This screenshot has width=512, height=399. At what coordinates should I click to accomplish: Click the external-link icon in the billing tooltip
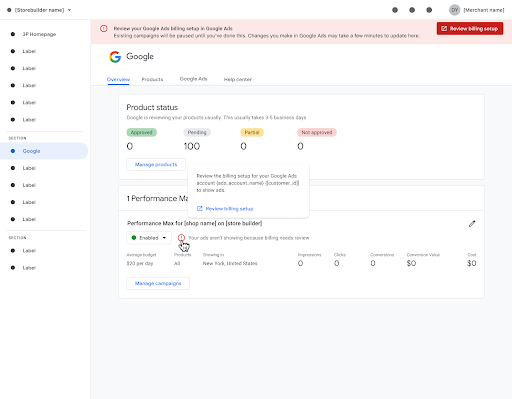[200, 209]
